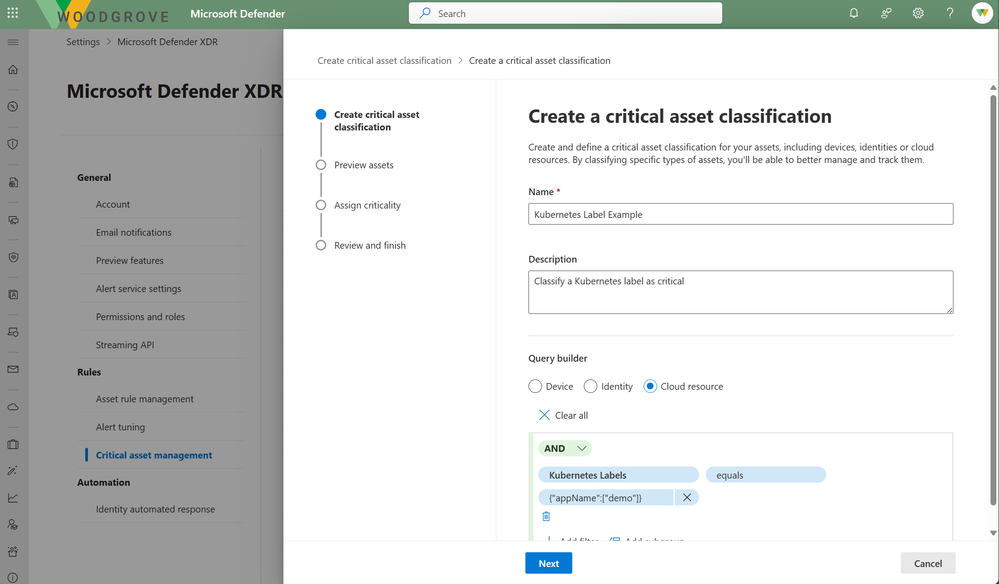Click the X icon beside Clear all
This screenshot has width=999, height=584.
tap(544, 415)
